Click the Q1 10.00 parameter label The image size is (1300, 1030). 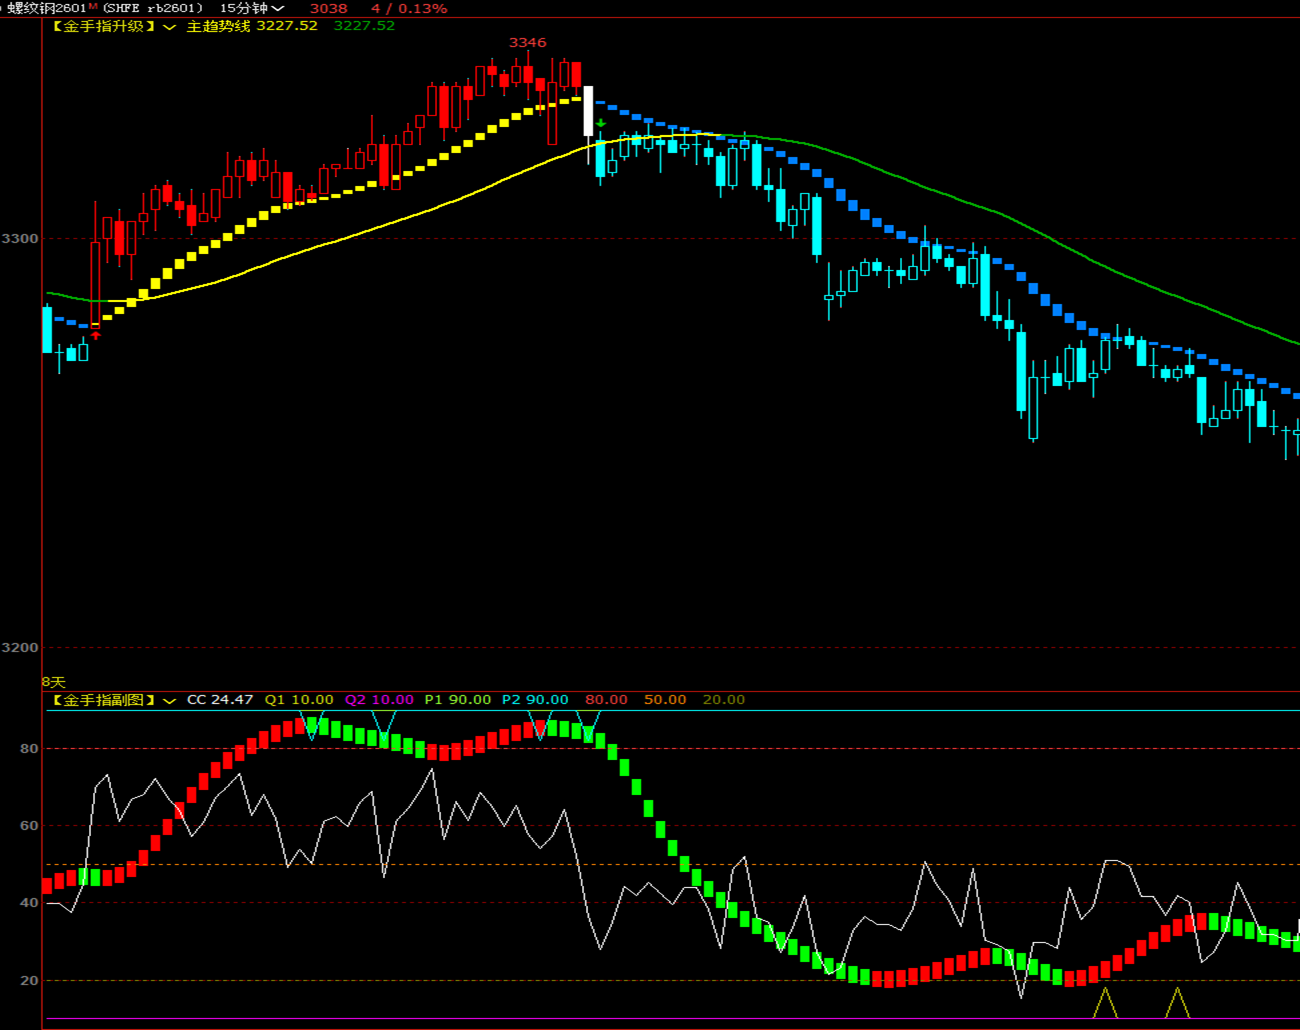pyautogui.click(x=299, y=700)
